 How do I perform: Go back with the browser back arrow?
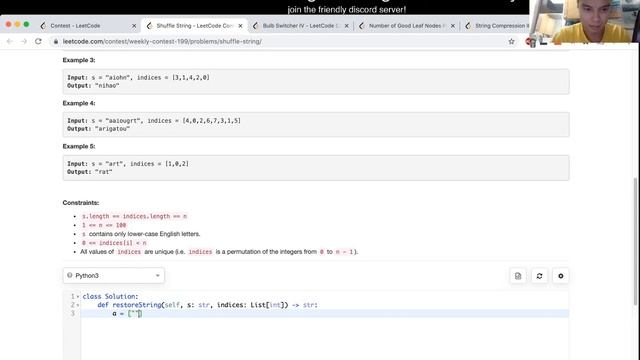10,41
